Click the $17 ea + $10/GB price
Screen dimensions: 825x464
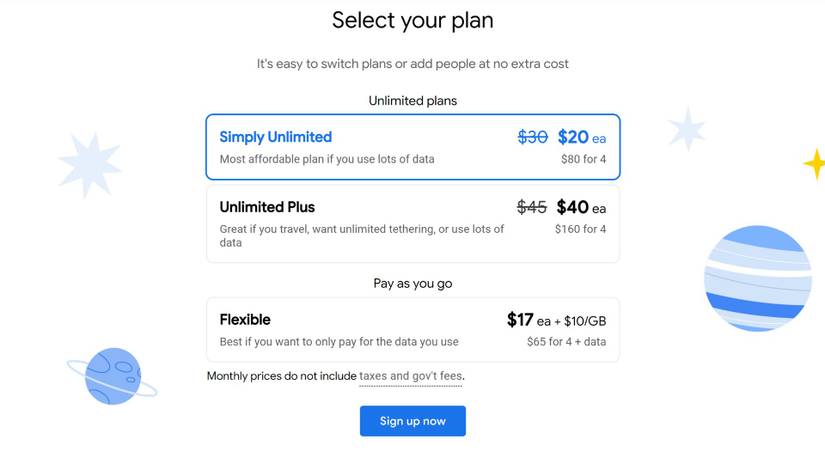tap(556, 320)
